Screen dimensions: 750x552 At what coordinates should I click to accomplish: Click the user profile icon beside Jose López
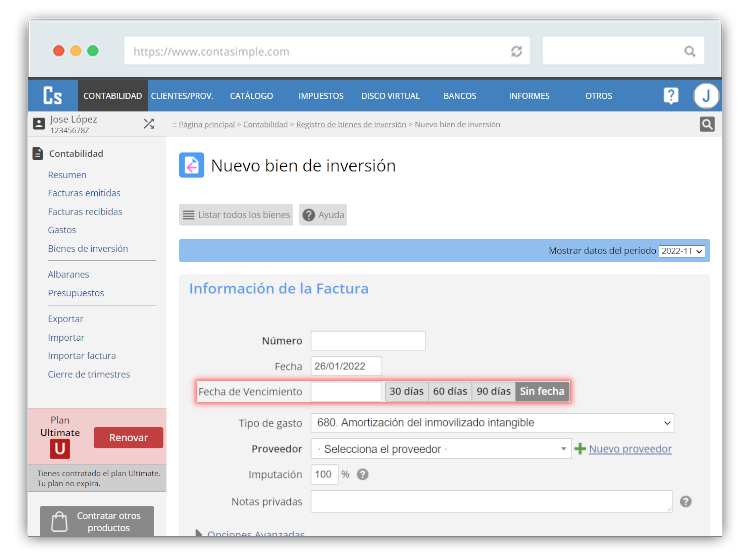point(39,124)
